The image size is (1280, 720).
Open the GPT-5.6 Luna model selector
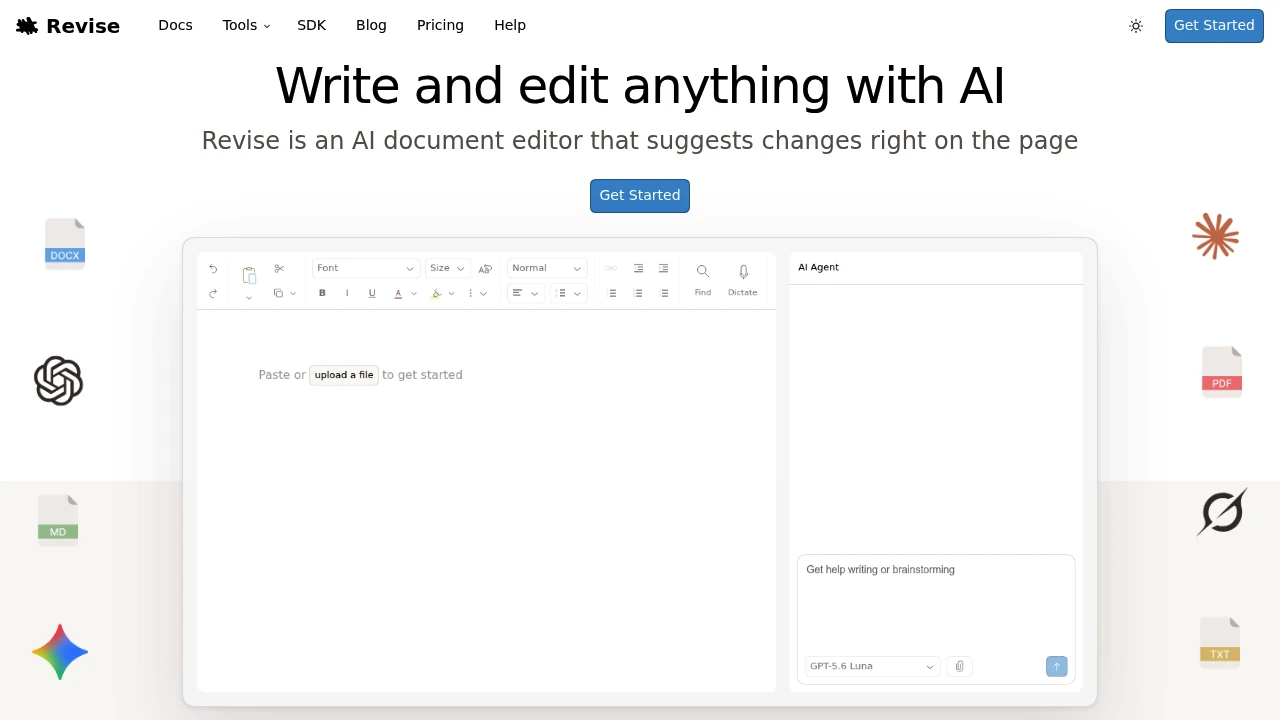872,666
